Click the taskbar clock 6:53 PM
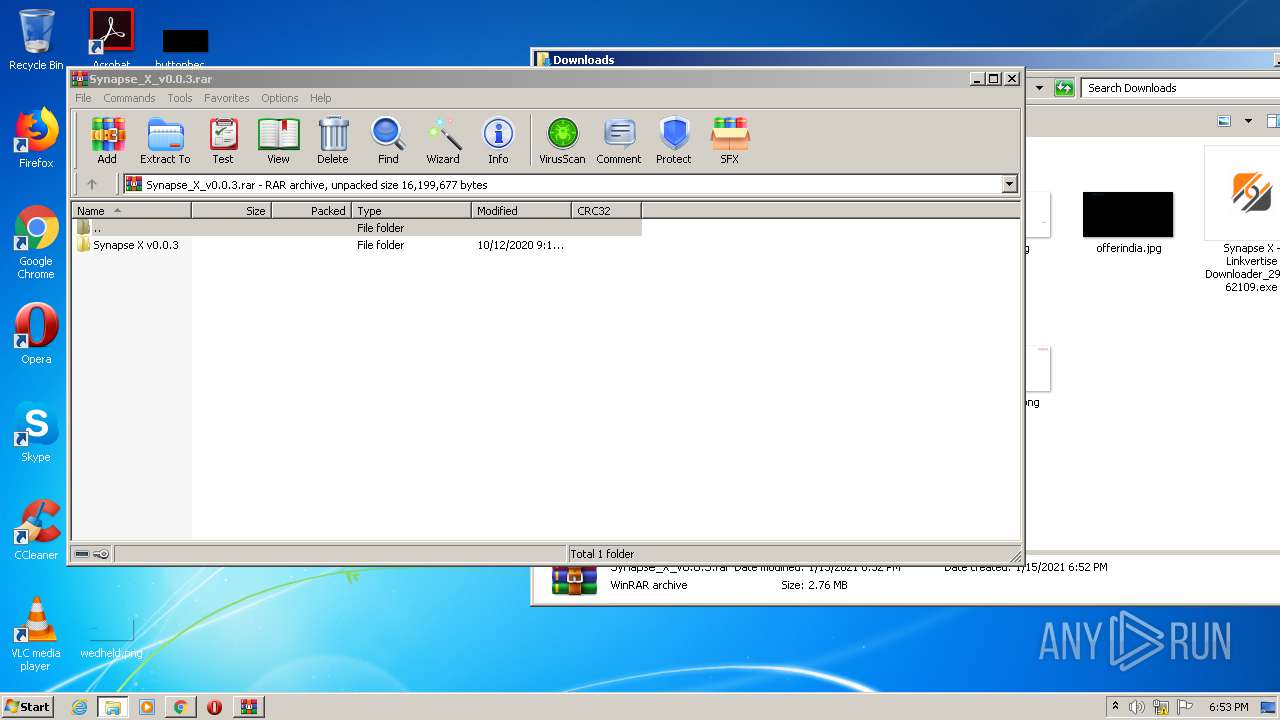1280x720 pixels. (1228, 707)
